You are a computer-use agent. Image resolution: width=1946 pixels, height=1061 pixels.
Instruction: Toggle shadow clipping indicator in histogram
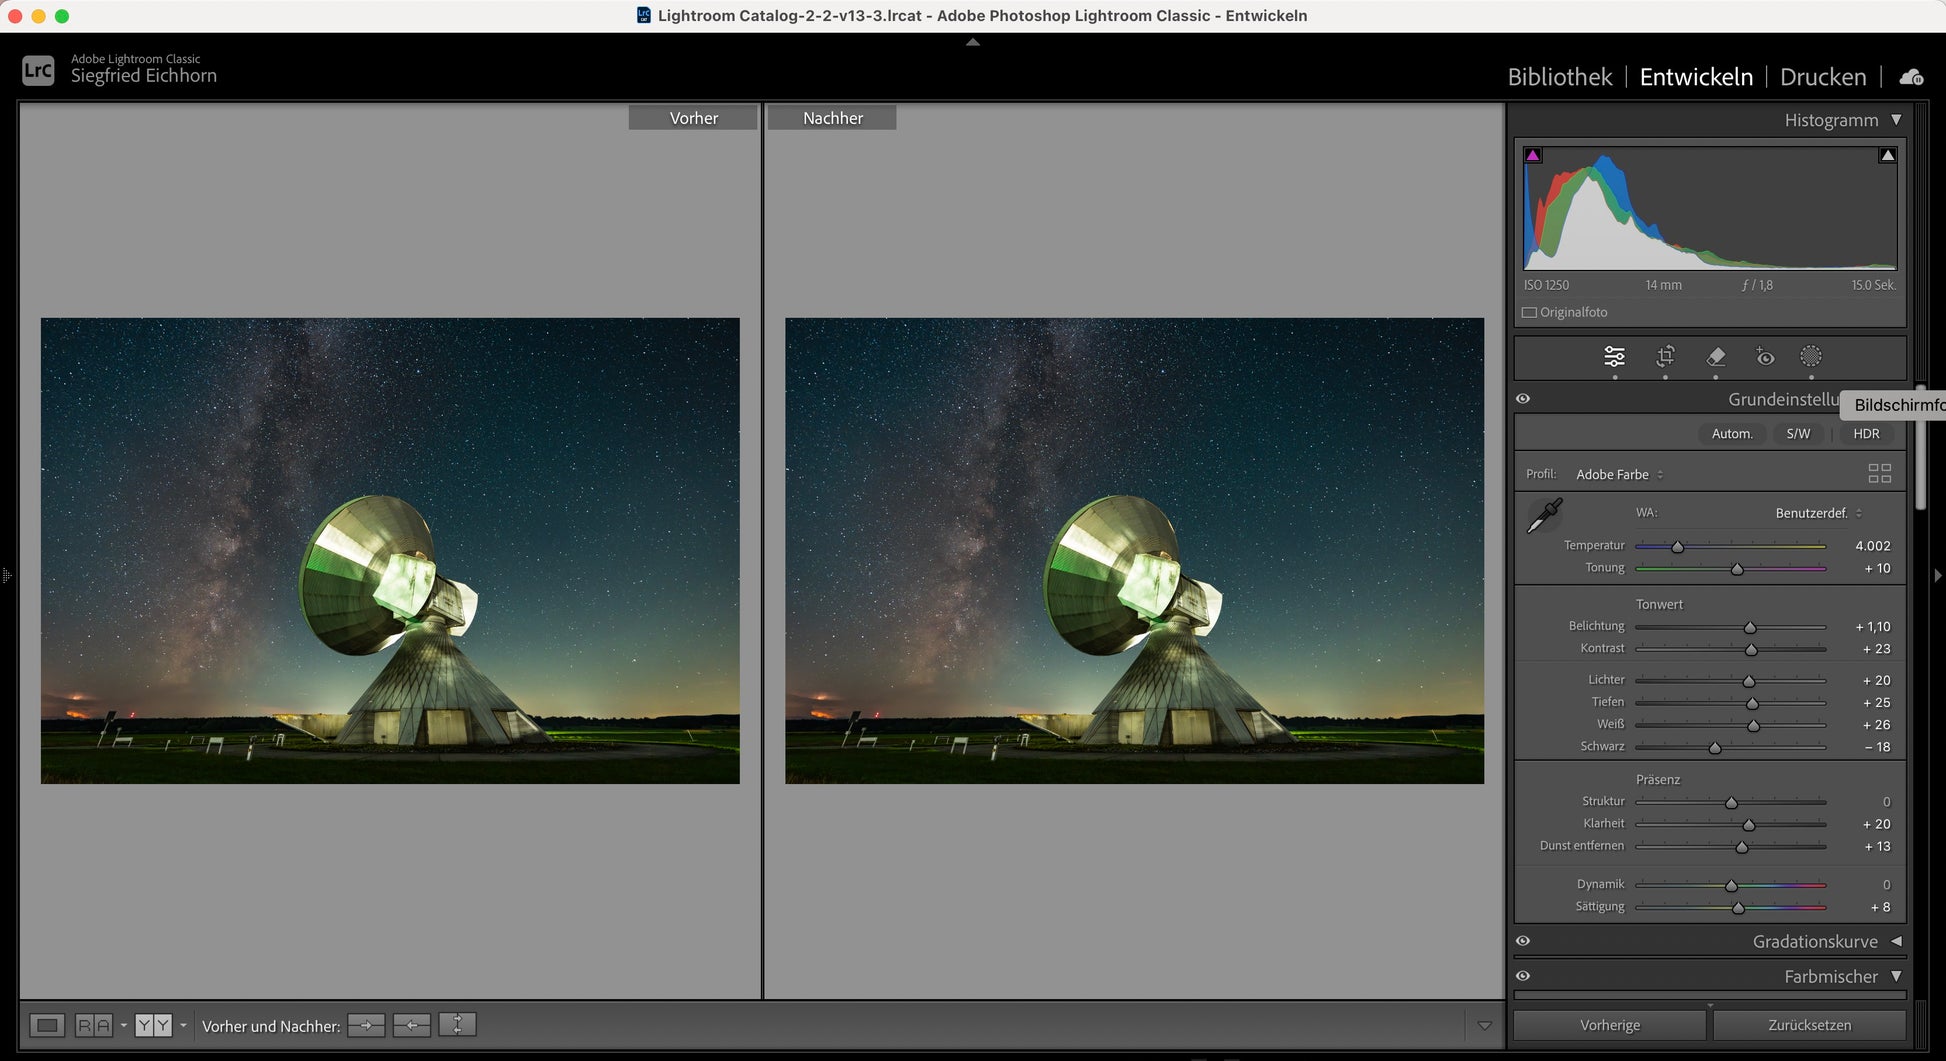(1533, 156)
